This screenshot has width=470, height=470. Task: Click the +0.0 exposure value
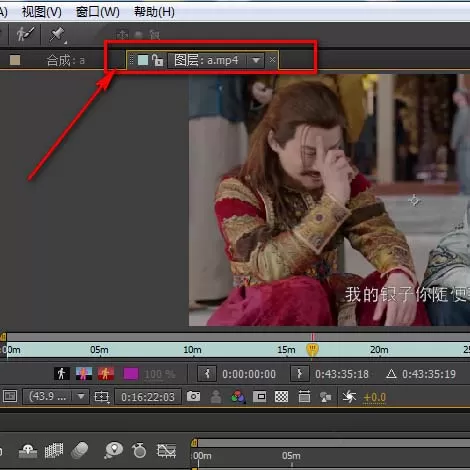[x=374, y=397]
